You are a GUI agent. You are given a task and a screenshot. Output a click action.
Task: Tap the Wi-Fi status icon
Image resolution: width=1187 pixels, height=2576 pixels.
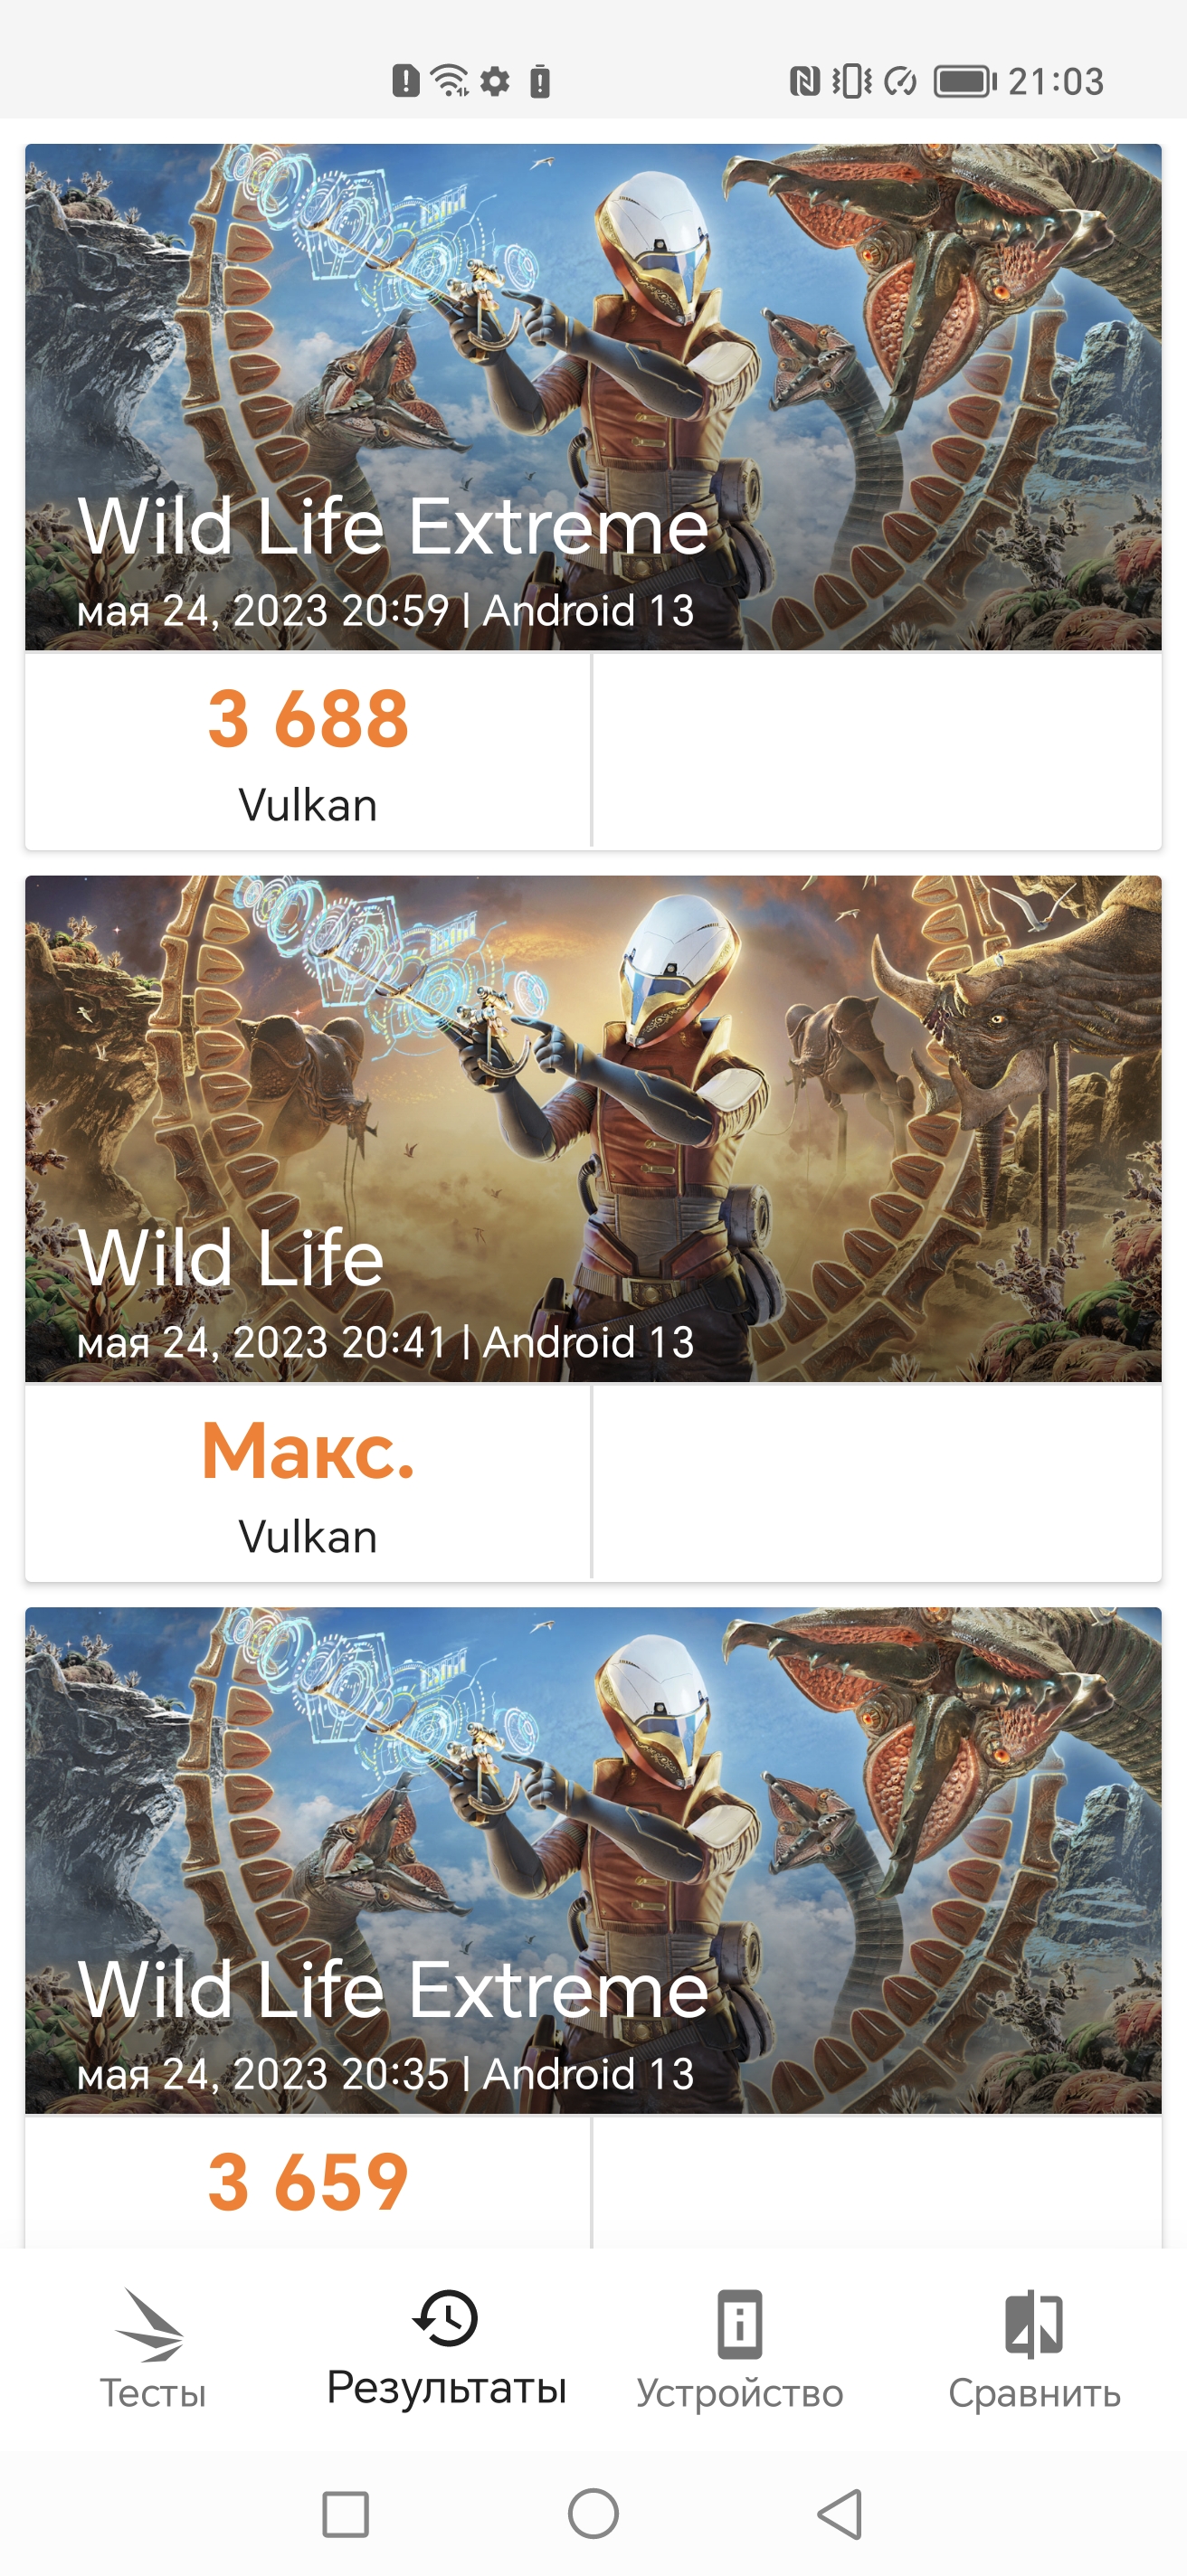click(x=450, y=80)
